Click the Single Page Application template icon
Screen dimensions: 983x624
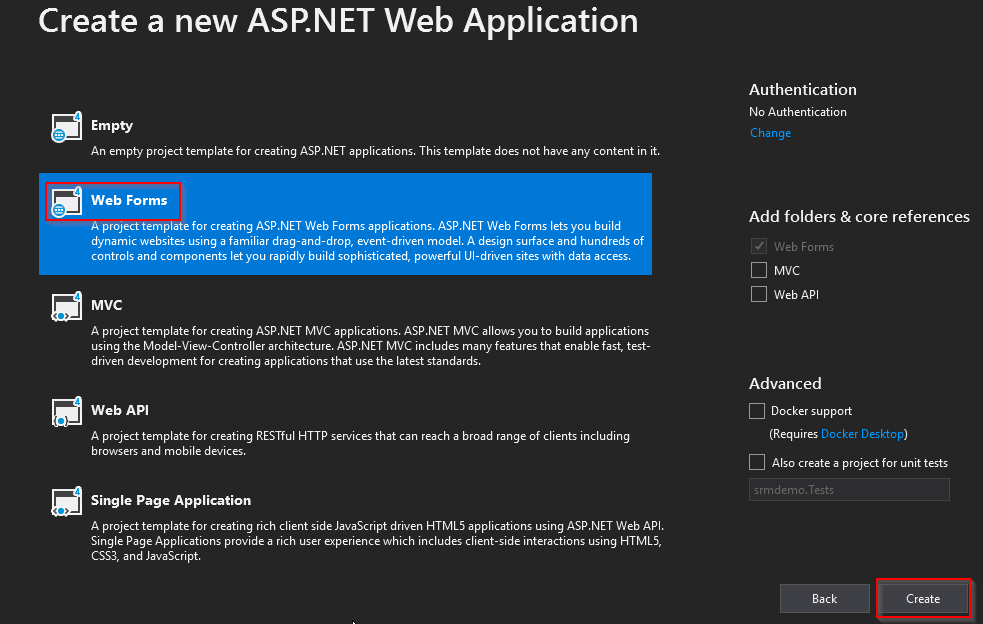[x=66, y=502]
